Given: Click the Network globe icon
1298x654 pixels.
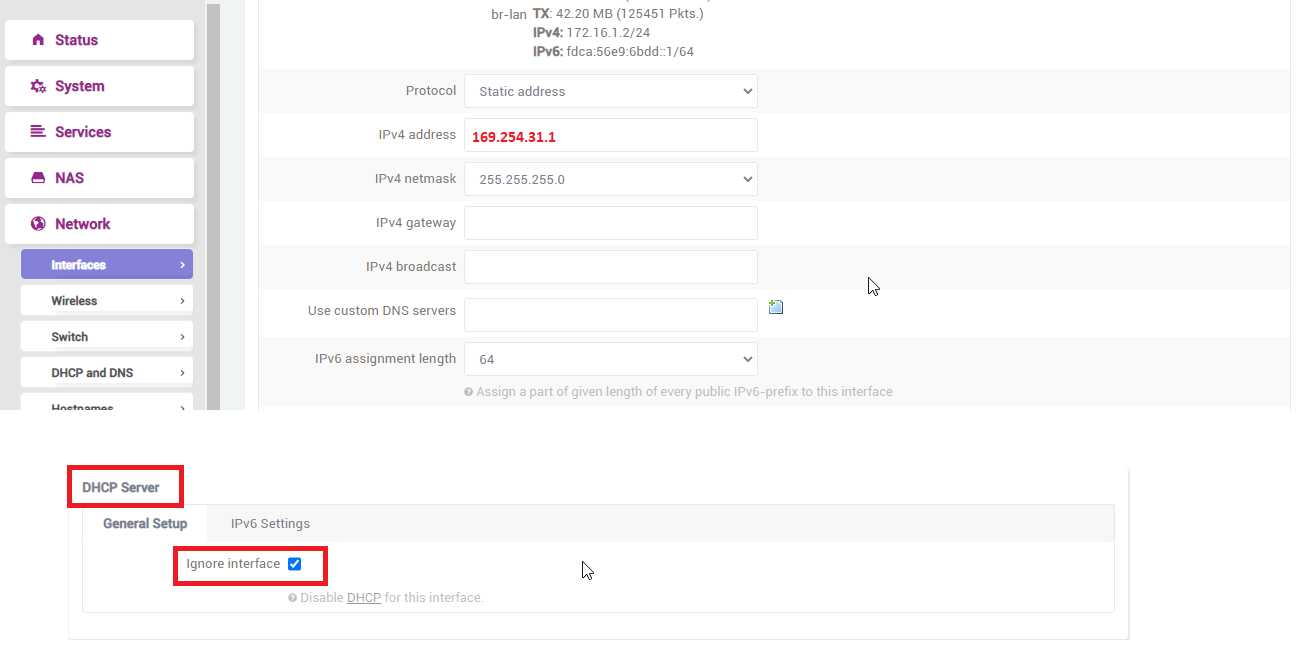Looking at the screenshot, I should 38,224.
